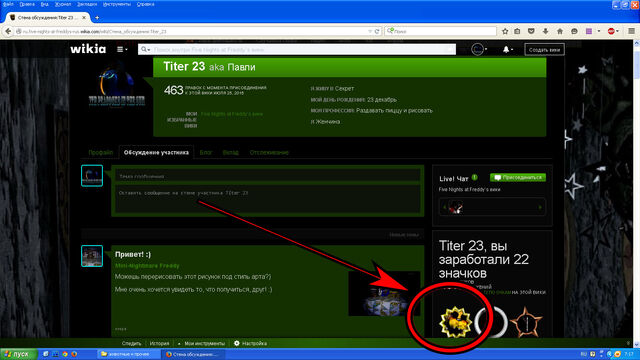Open the notifications bell icon
This screenshot has height=360, width=640.
coord(507,49)
